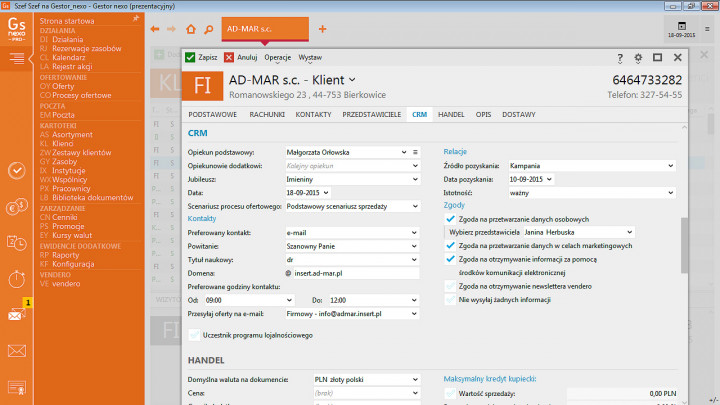Open the settings gear icon in the dialog
Screen dimensions: 720x405
tap(640, 58)
